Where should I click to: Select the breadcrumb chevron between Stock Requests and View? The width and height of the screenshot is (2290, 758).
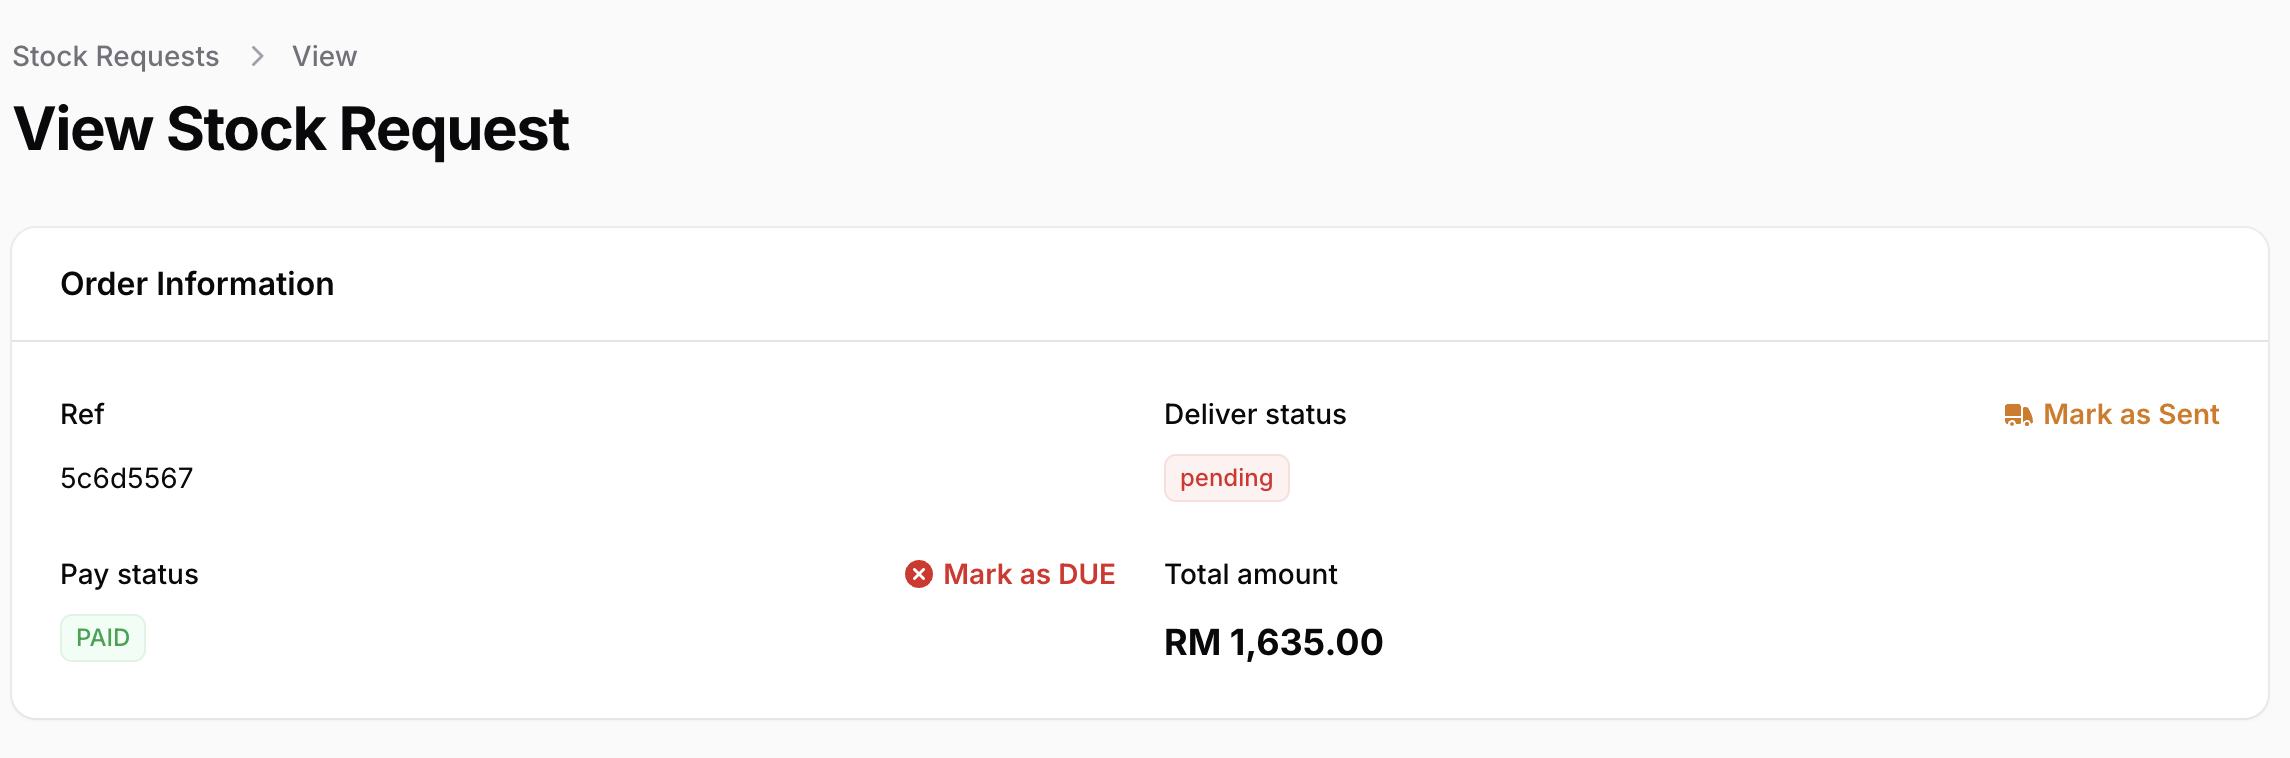pyautogui.click(x=258, y=56)
